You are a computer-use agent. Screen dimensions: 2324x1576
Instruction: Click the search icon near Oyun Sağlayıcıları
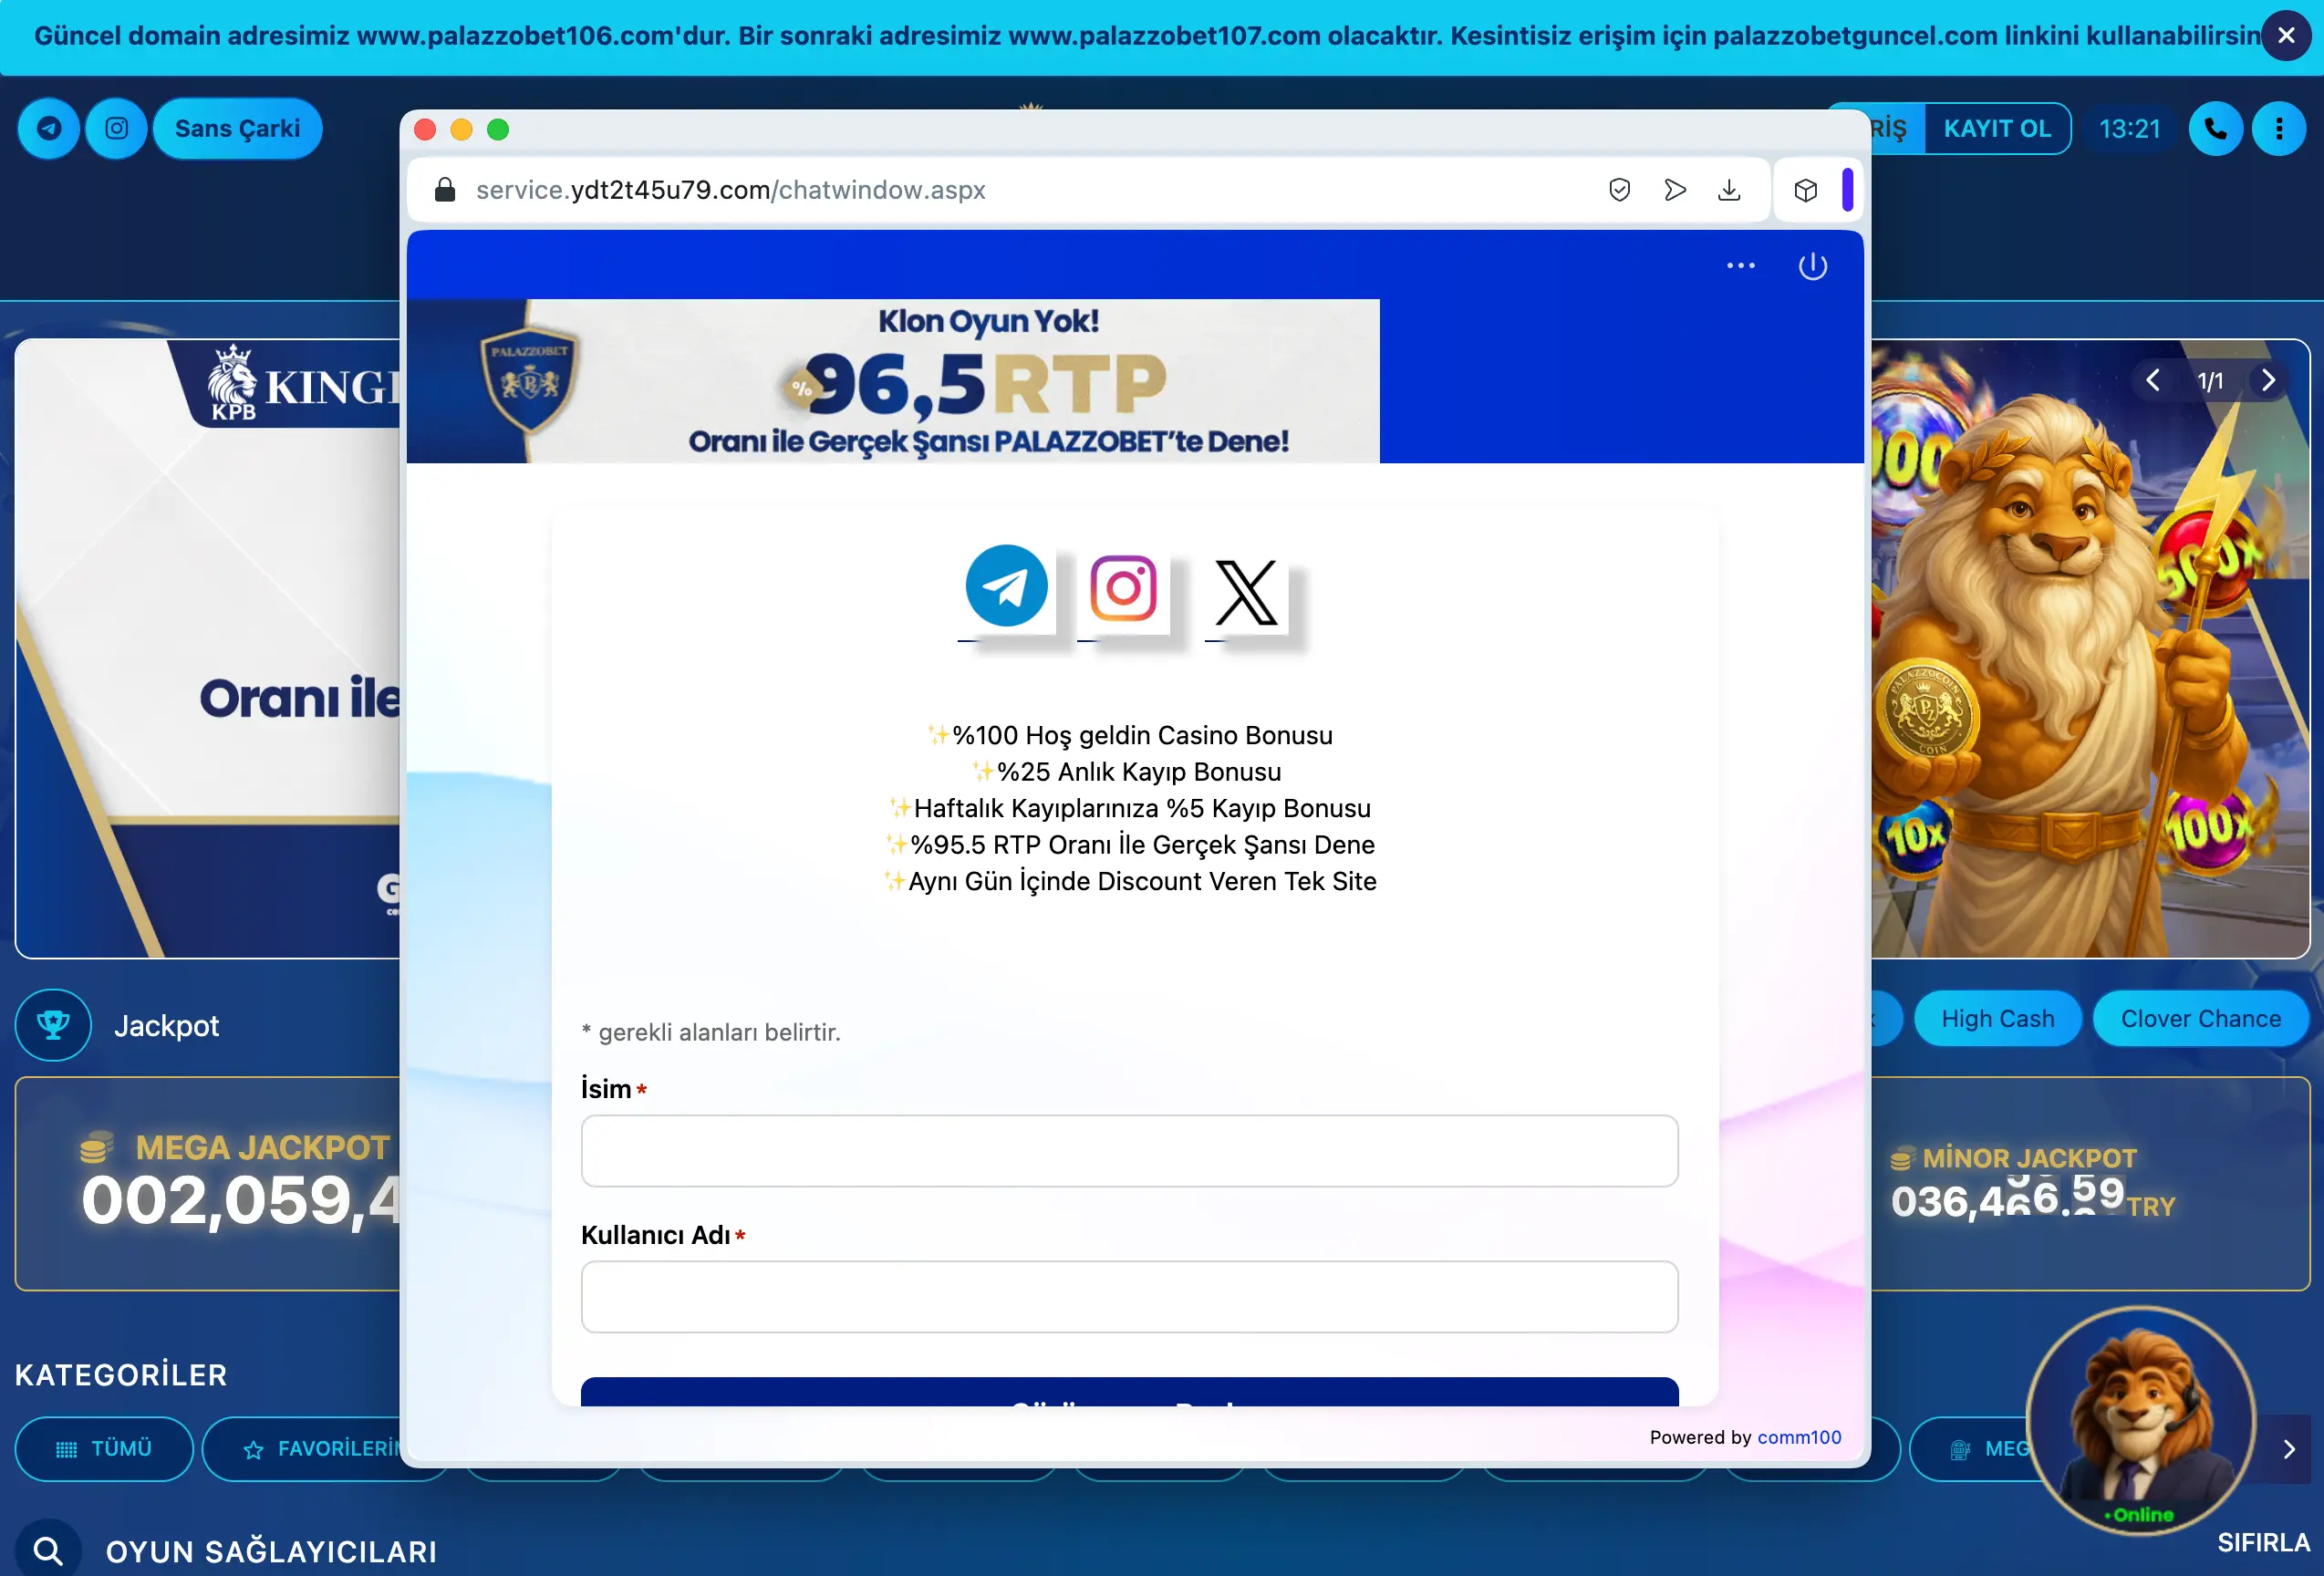pos(48,1550)
